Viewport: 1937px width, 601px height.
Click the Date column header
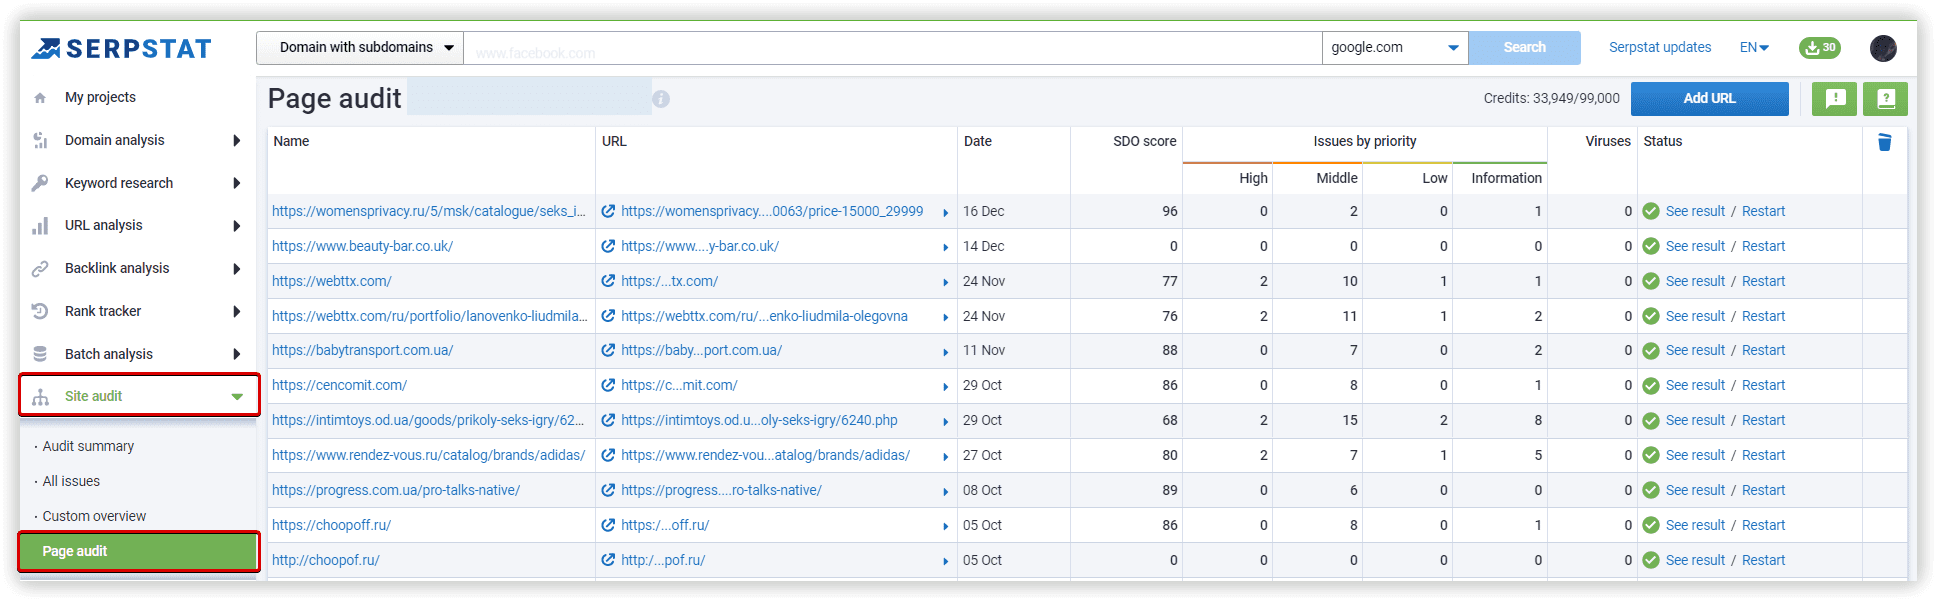[x=978, y=141]
